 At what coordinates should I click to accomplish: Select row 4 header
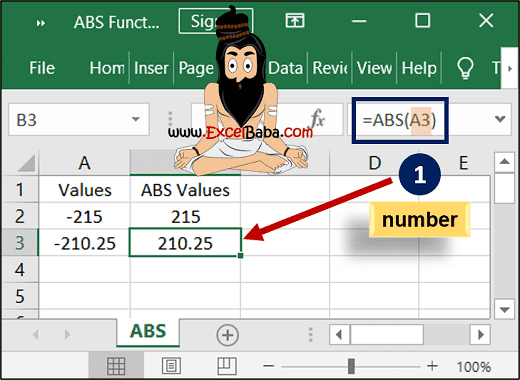click(x=20, y=269)
